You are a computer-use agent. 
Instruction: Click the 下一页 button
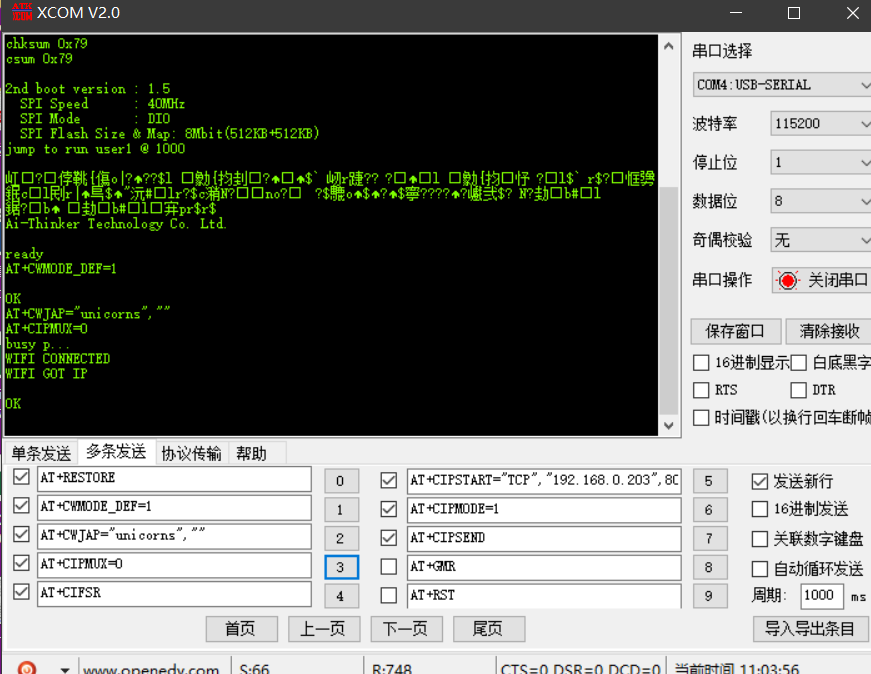(407, 629)
